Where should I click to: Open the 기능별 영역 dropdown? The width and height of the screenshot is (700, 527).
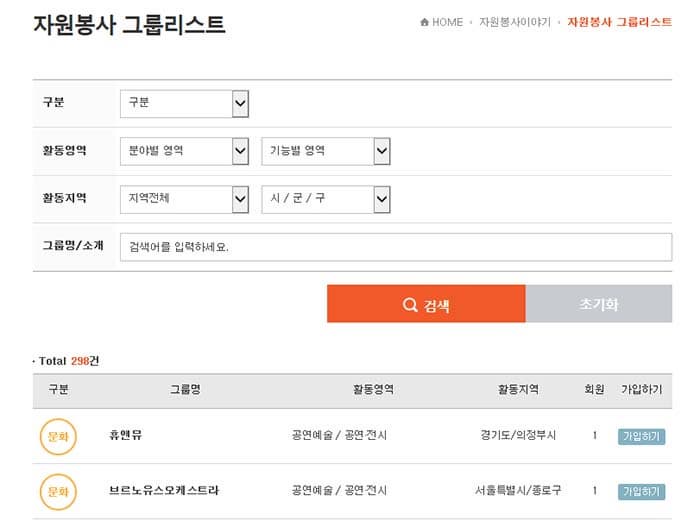326,151
